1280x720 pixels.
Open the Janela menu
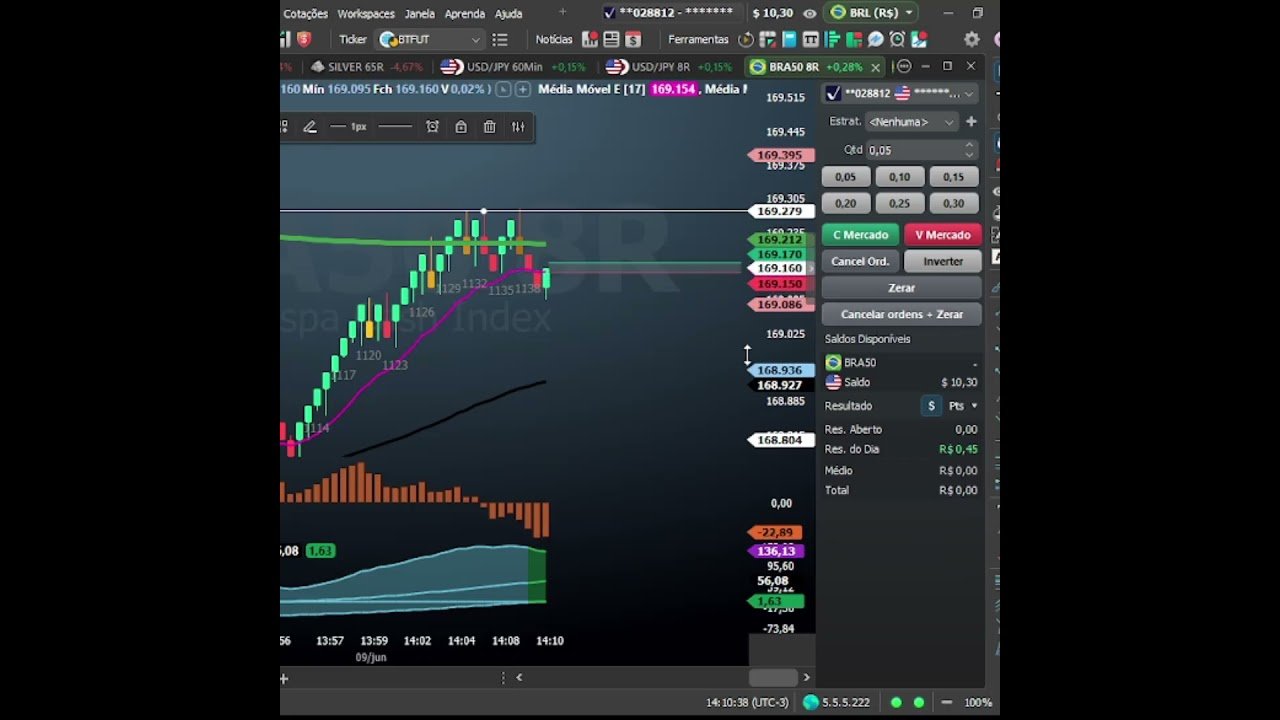tap(419, 14)
